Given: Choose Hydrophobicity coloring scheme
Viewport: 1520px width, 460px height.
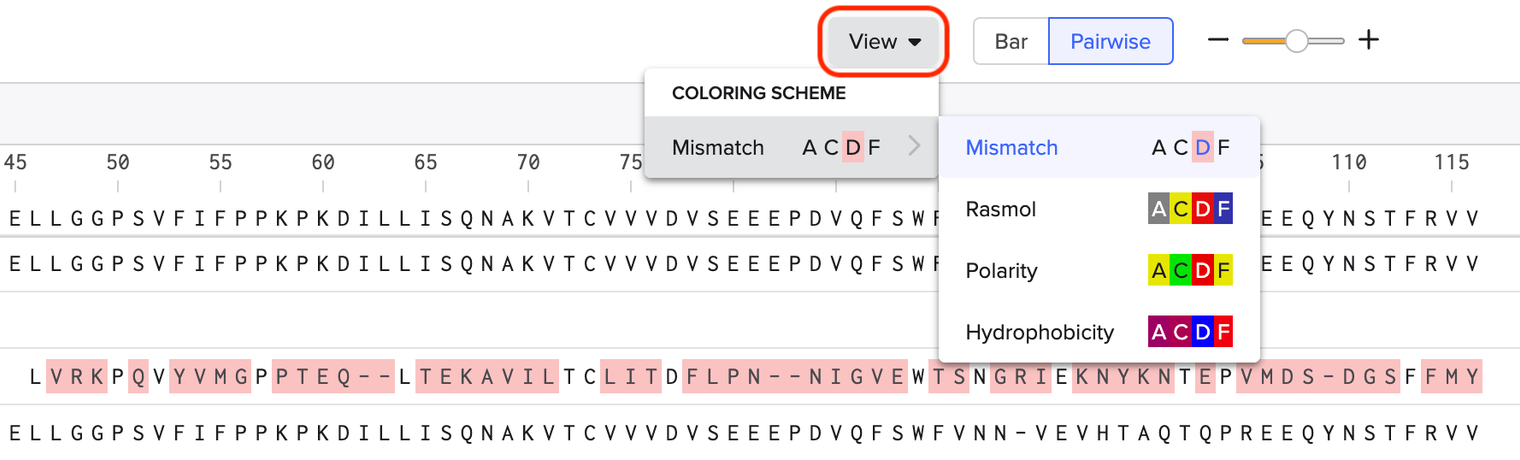Looking at the screenshot, I should pyautogui.click(x=1039, y=332).
